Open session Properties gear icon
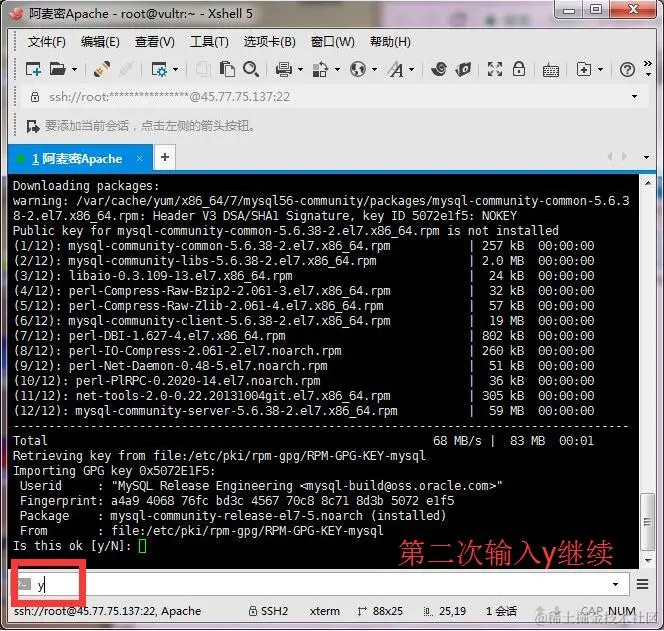The image size is (664, 631). pyautogui.click(x=159, y=69)
